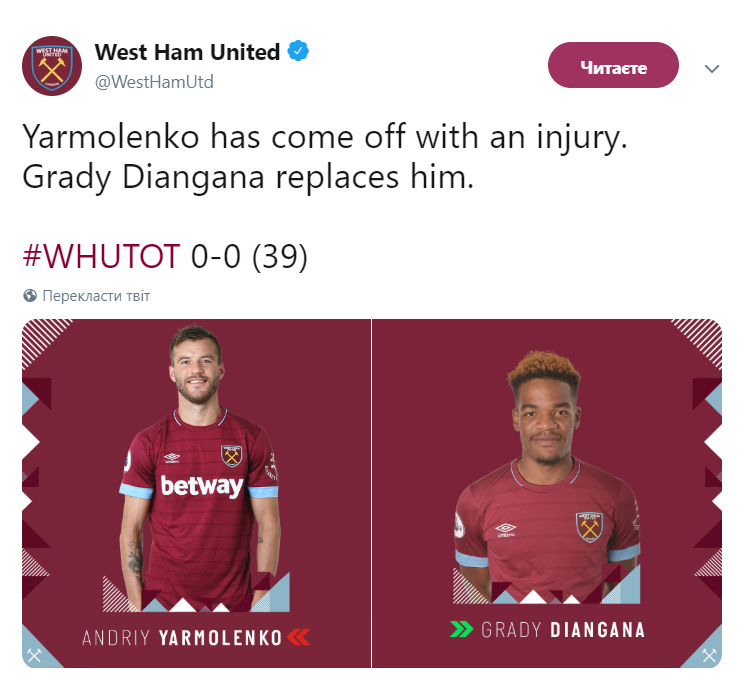Image resolution: width=747 pixels, height=682 pixels.
Task: Open the @WestHamUtd handle link
Action: pos(154,82)
